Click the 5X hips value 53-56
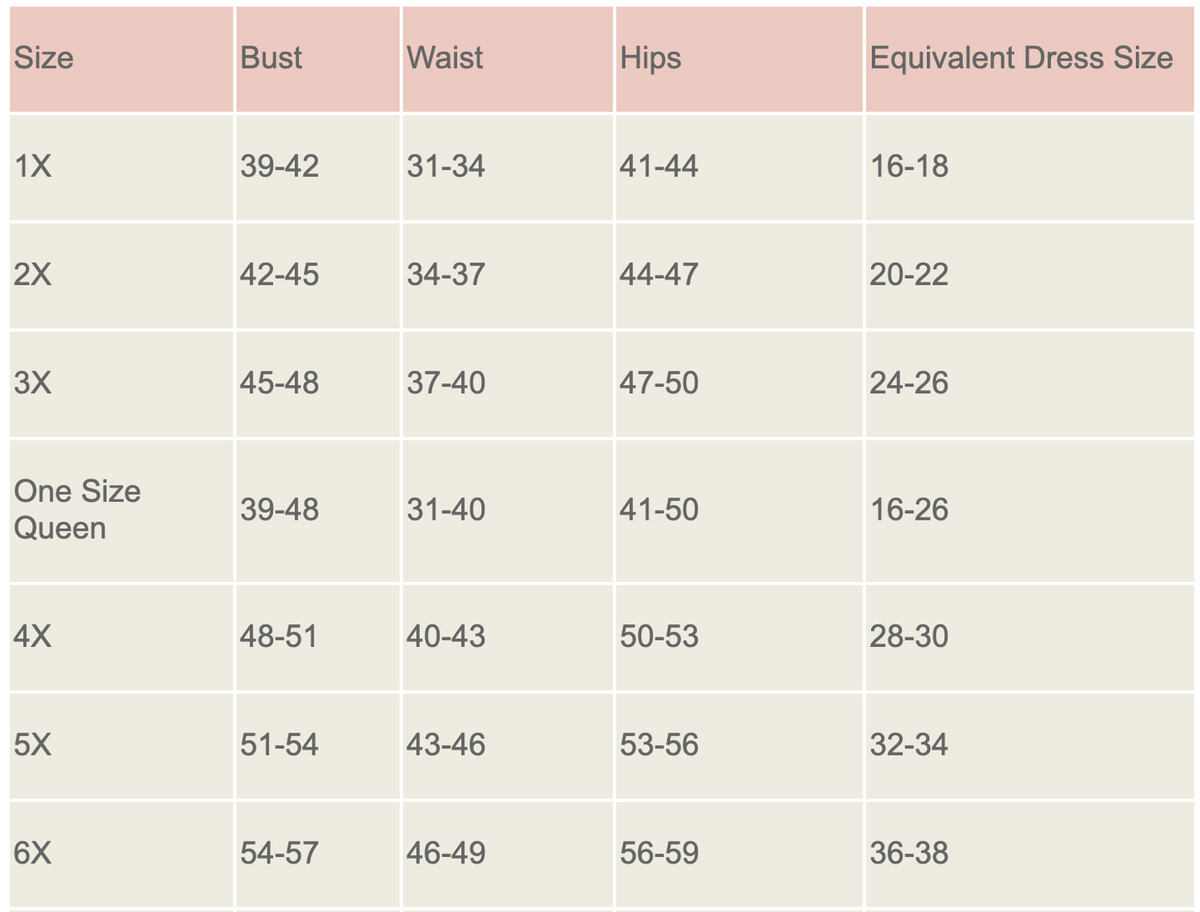Screen dimensions: 1200x912 [x=659, y=745]
